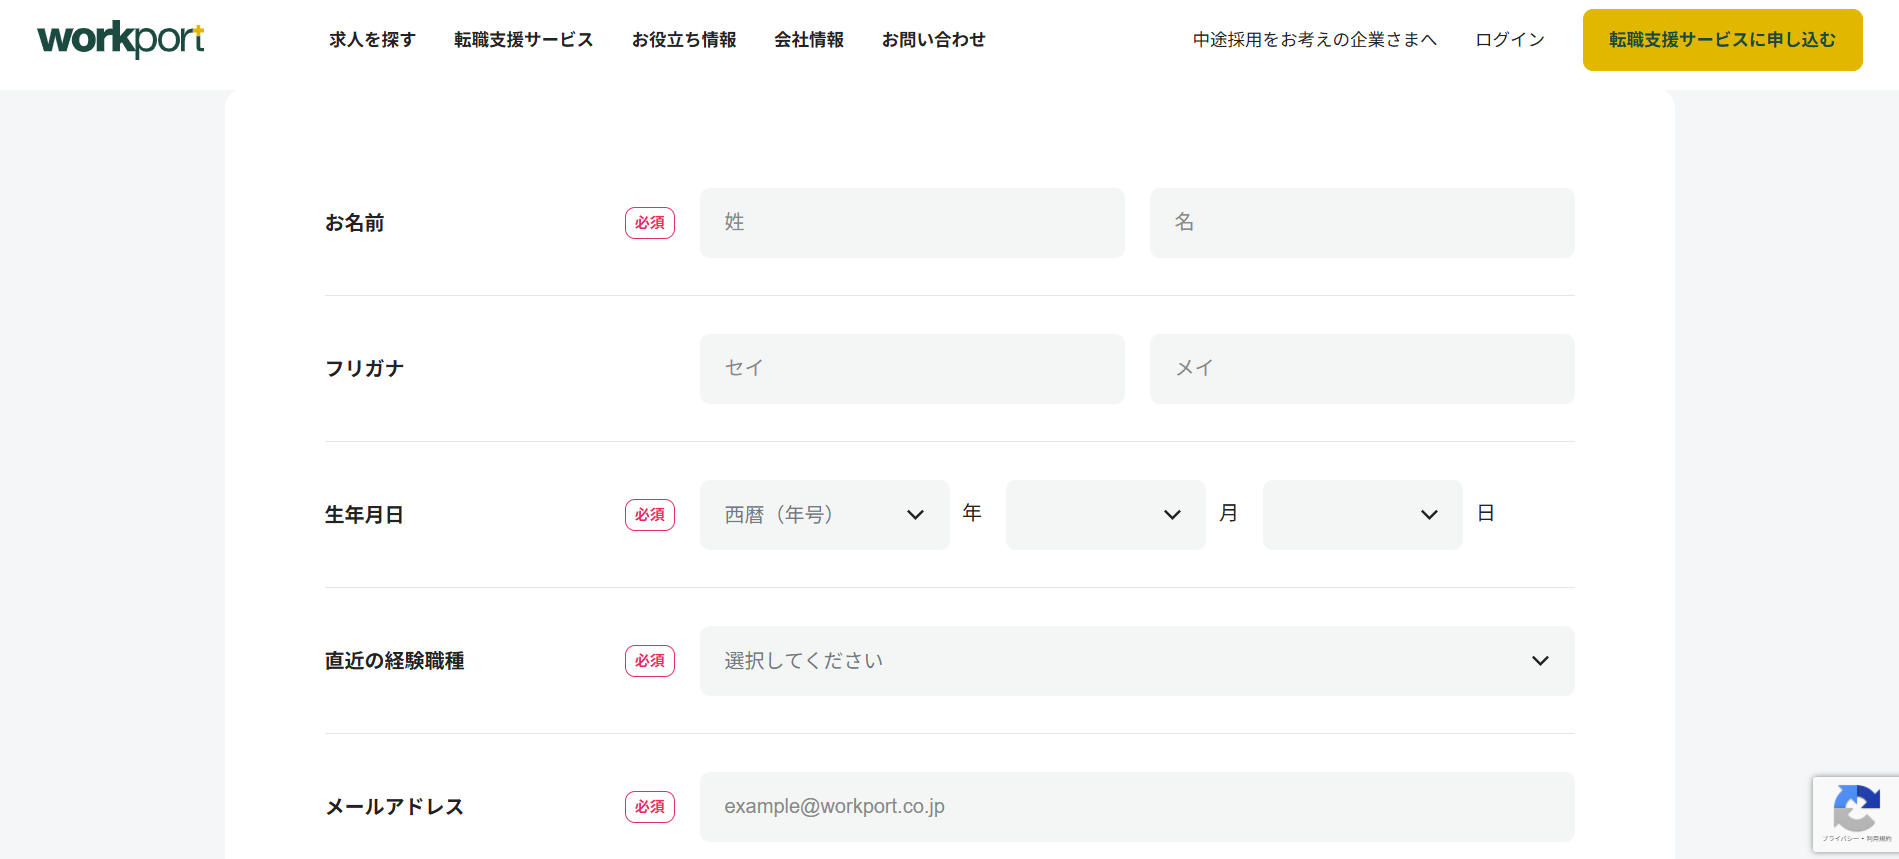Open the 求人を探す menu
The width and height of the screenshot is (1899, 859).
[372, 40]
